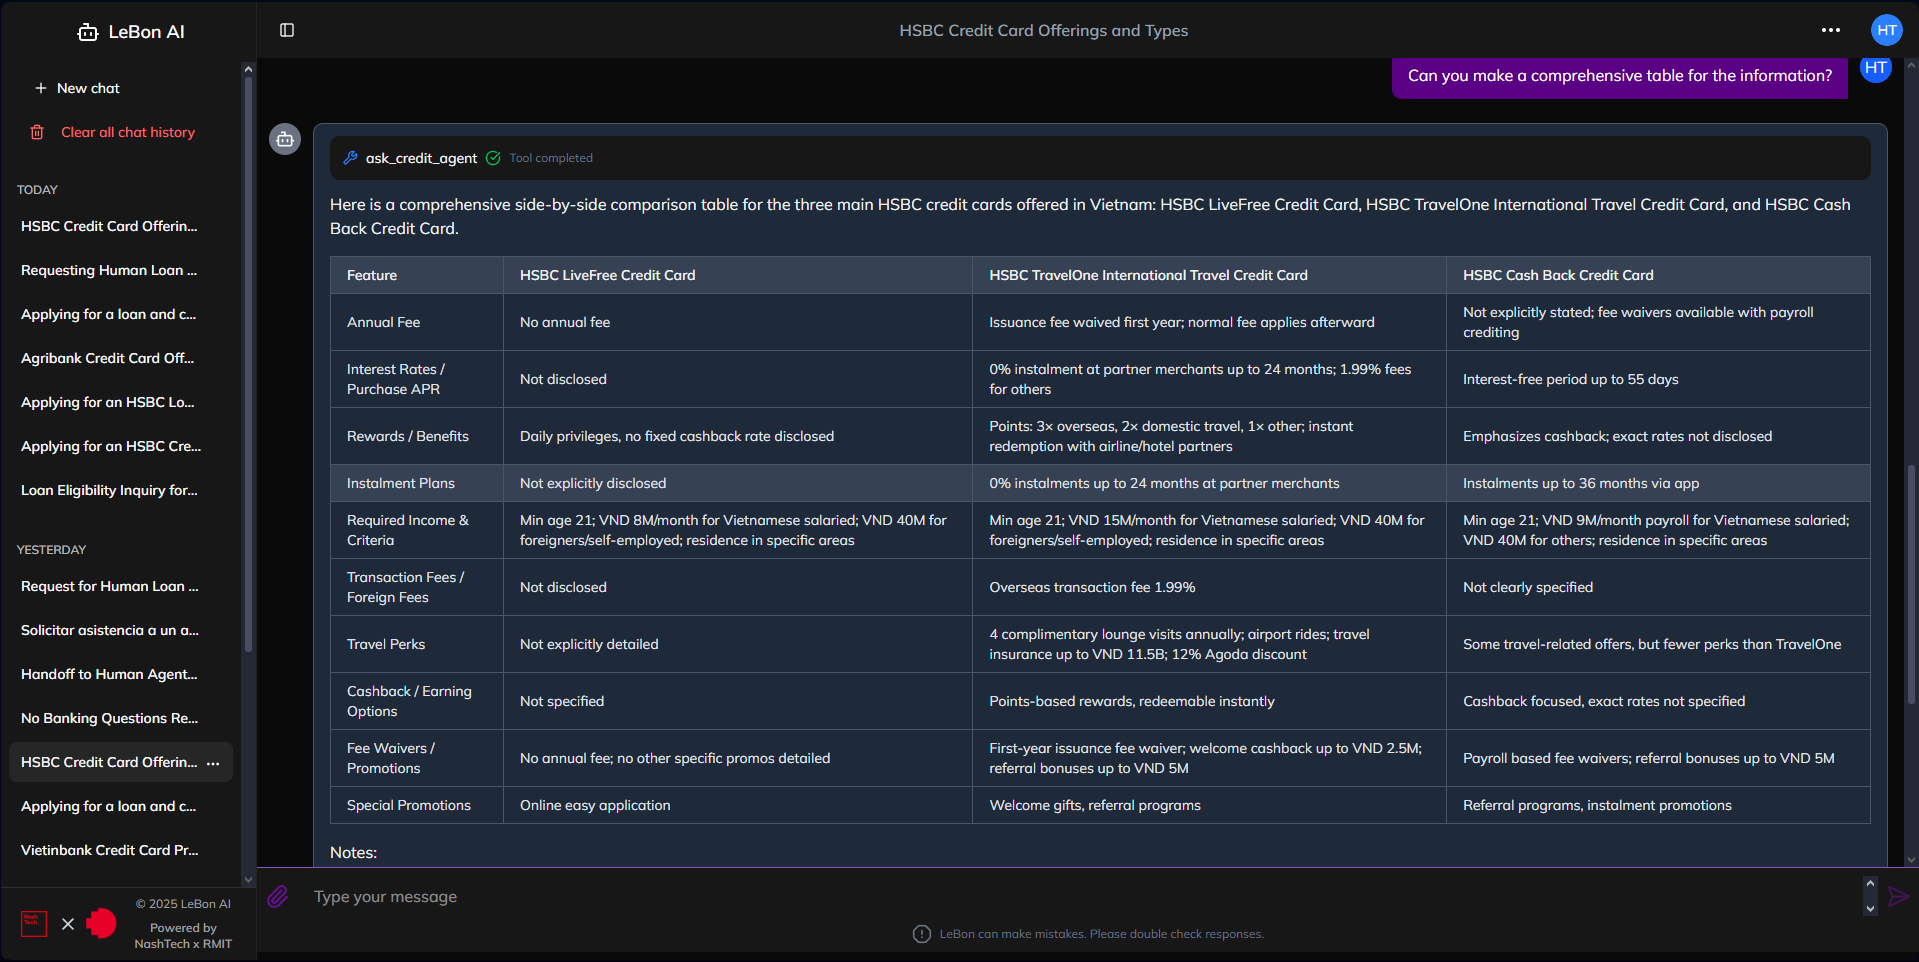Click the plus icon for New chat
This screenshot has width=1919, height=962.
(41, 88)
